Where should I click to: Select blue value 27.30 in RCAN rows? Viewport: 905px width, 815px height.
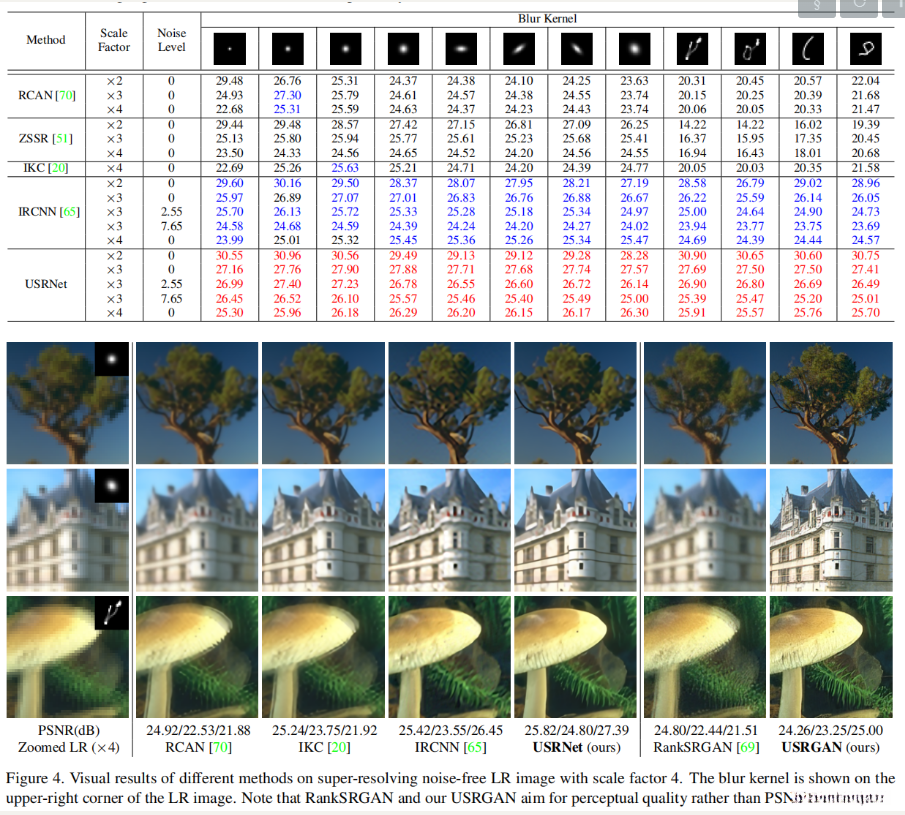tap(287, 95)
